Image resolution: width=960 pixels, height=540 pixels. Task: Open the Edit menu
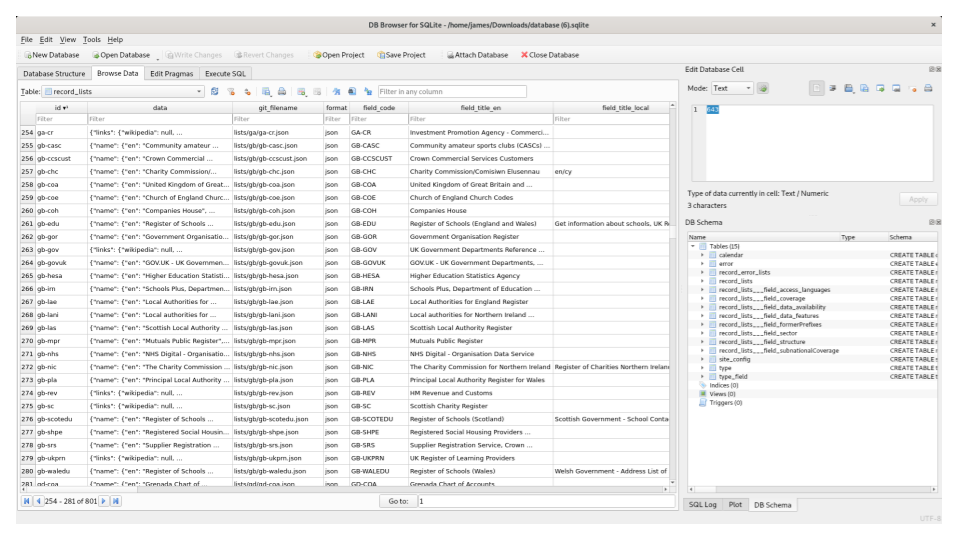46,39
